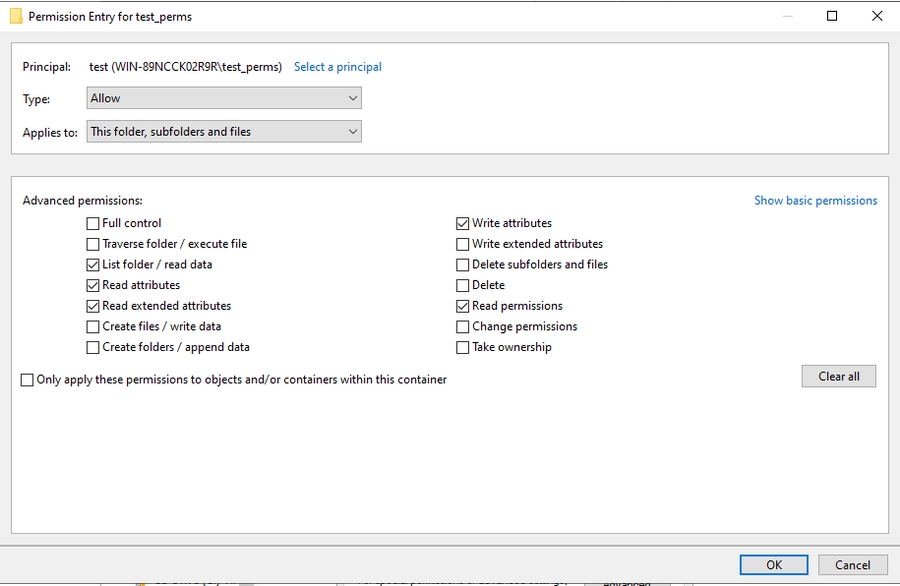Confirm with the OK button
The width and height of the screenshot is (900, 586).
[x=774, y=565]
